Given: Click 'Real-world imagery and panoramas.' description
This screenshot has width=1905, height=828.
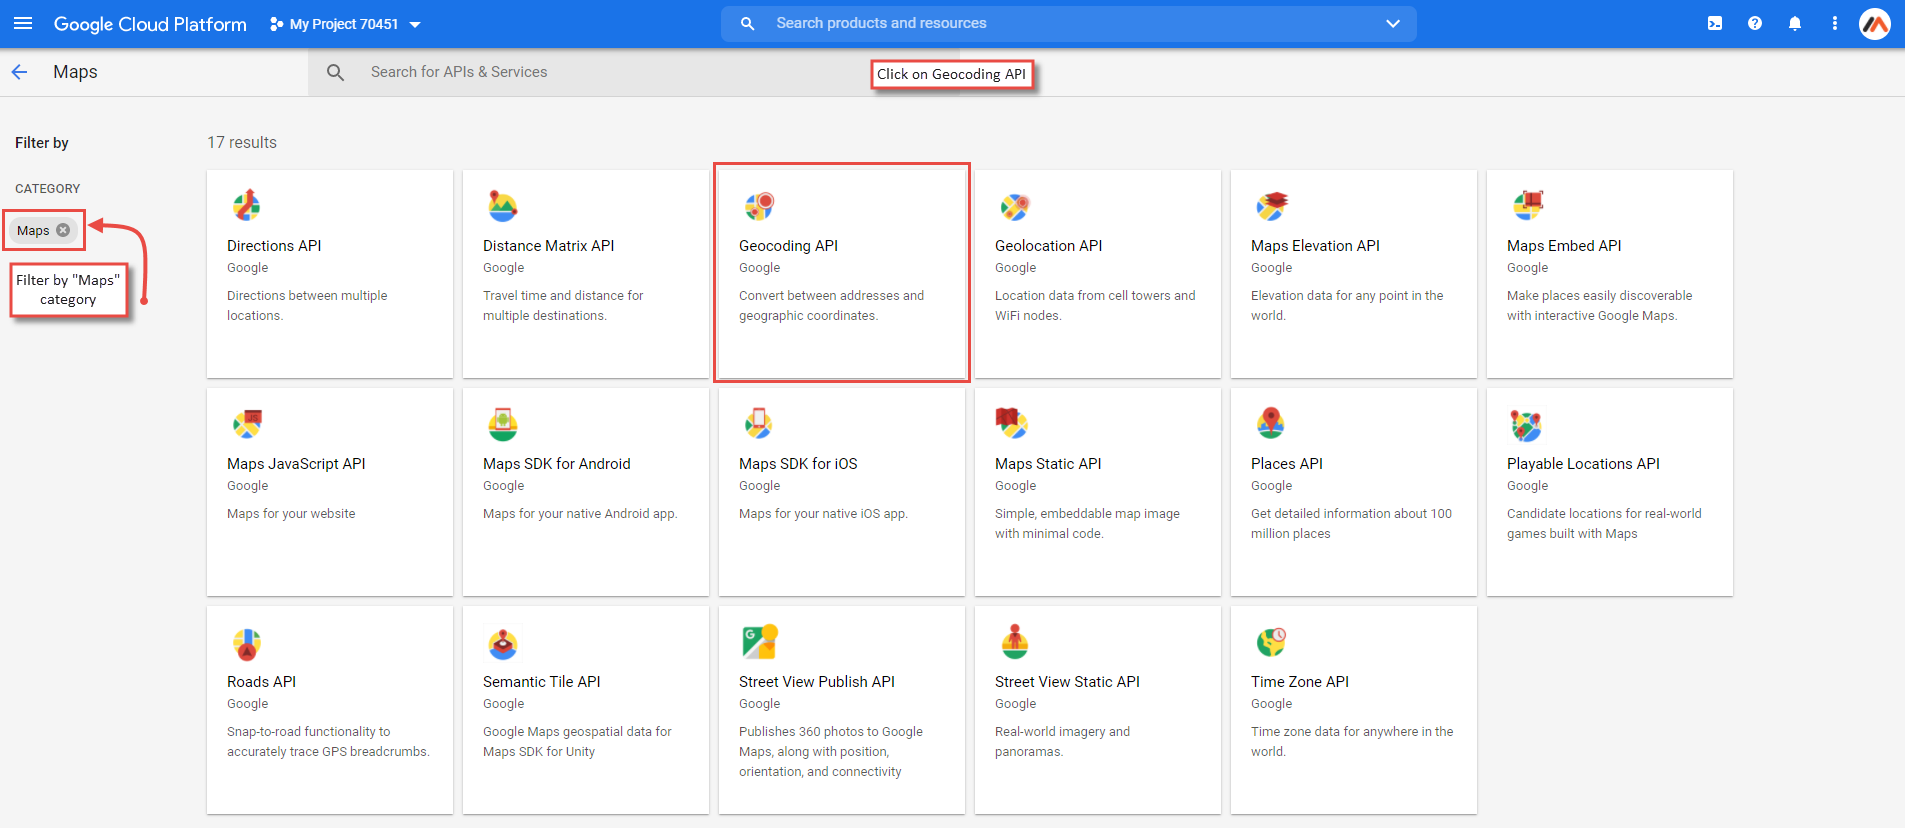Looking at the screenshot, I should point(1062,742).
